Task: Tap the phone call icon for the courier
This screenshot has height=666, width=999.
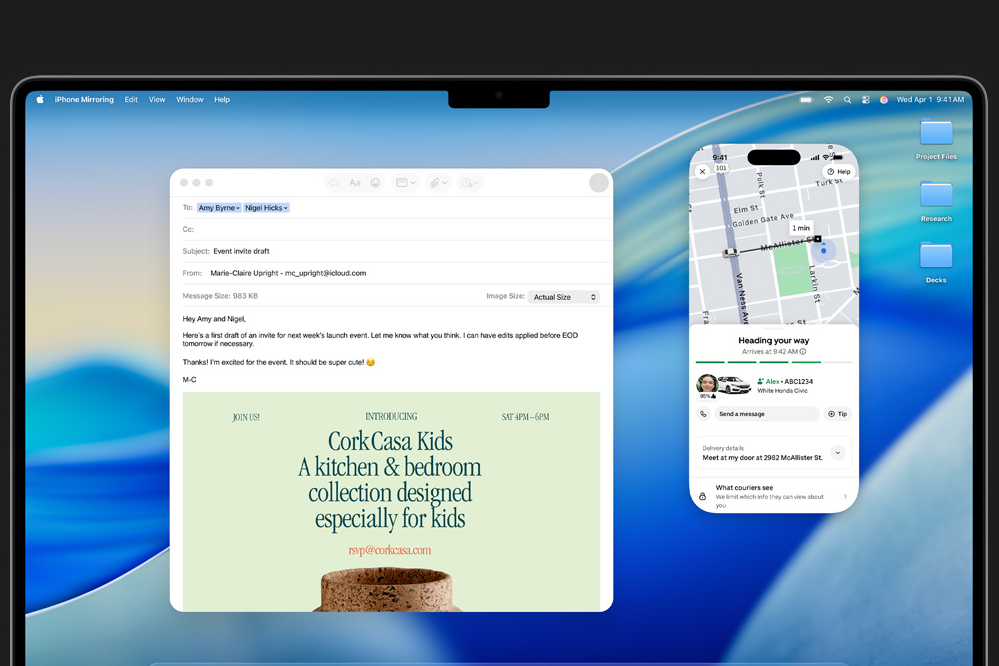Action: click(x=703, y=414)
